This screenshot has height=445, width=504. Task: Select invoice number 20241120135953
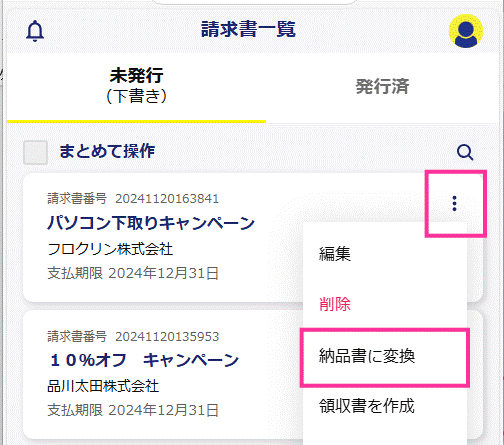pyautogui.click(x=167, y=337)
